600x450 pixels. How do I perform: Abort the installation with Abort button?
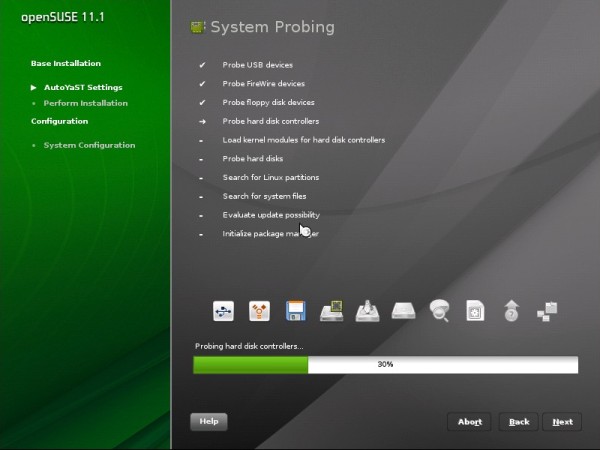pos(470,422)
